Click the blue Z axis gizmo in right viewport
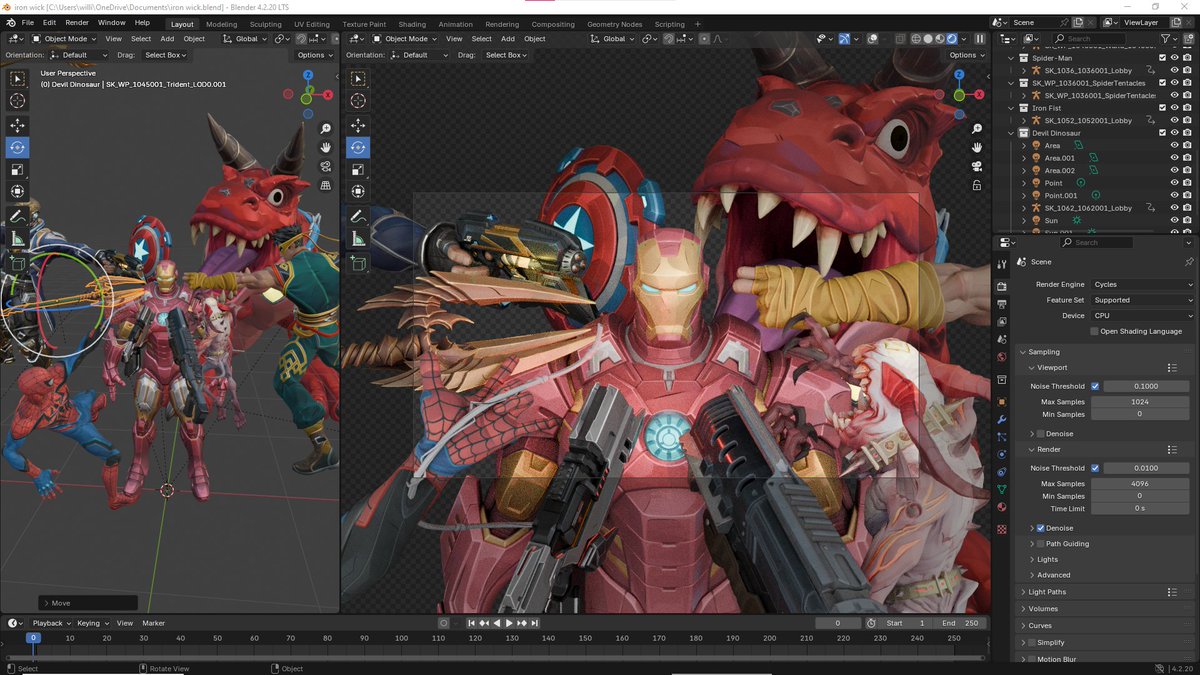The height and width of the screenshot is (675, 1200). click(959, 74)
